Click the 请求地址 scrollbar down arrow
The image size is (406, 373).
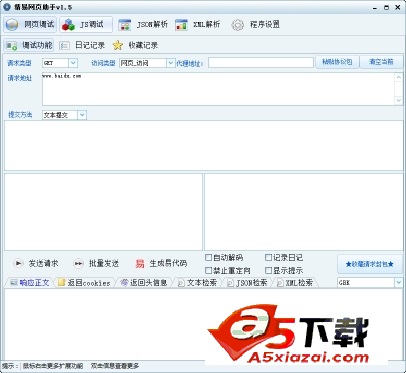pyautogui.click(x=399, y=100)
